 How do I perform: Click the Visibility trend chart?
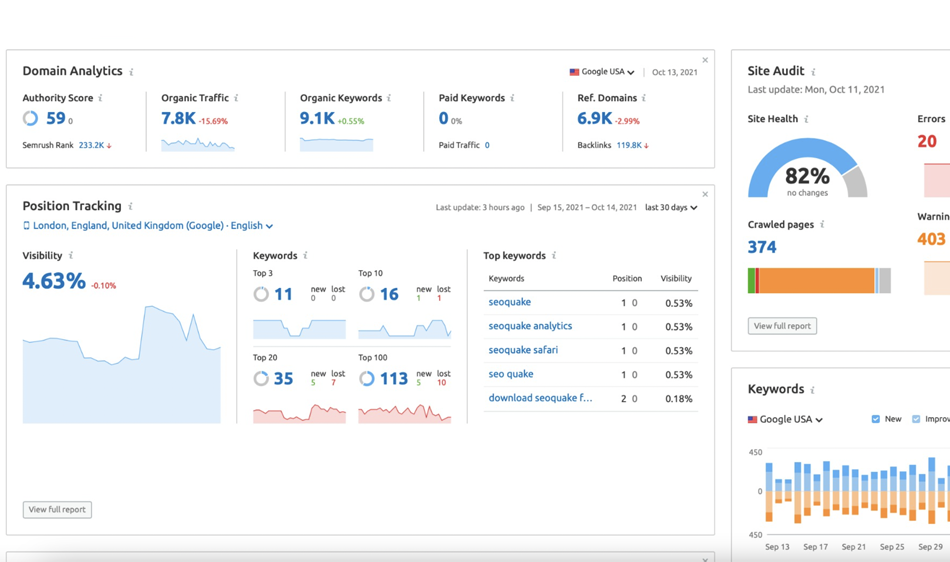(x=122, y=365)
